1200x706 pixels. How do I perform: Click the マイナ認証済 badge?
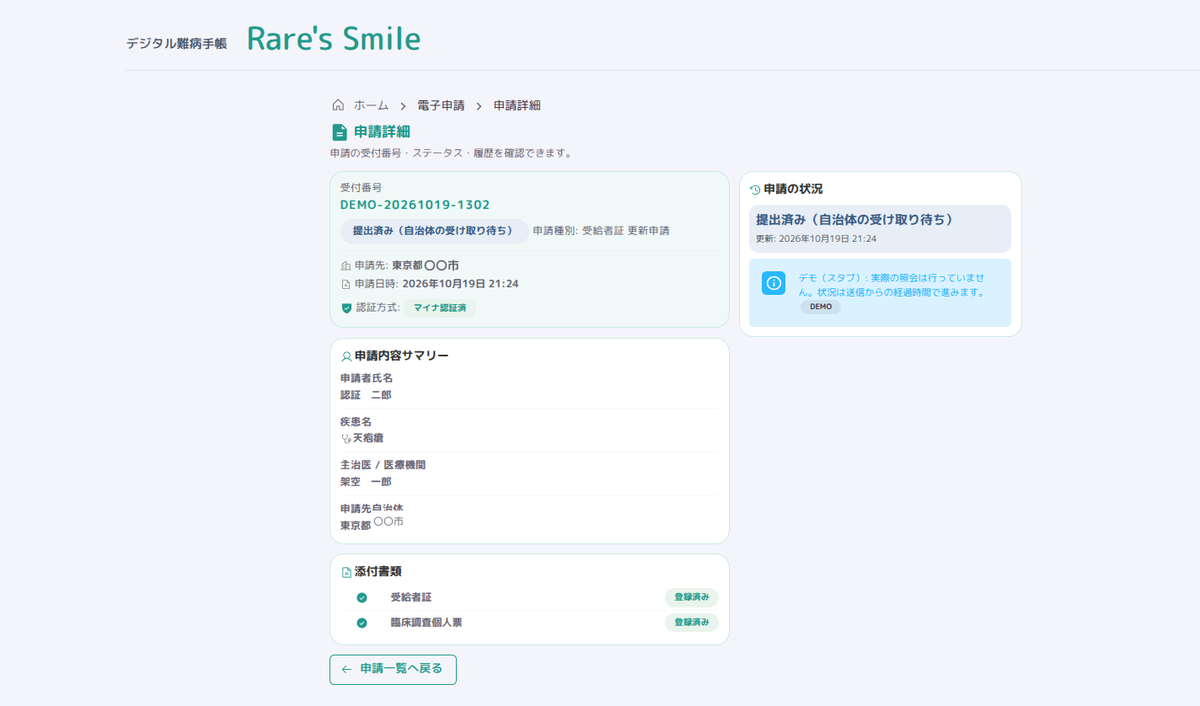pos(440,308)
